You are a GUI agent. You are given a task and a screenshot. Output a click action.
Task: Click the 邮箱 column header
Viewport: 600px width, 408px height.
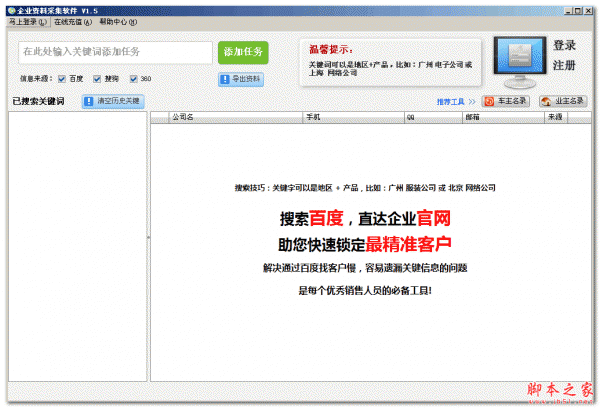click(x=503, y=117)
